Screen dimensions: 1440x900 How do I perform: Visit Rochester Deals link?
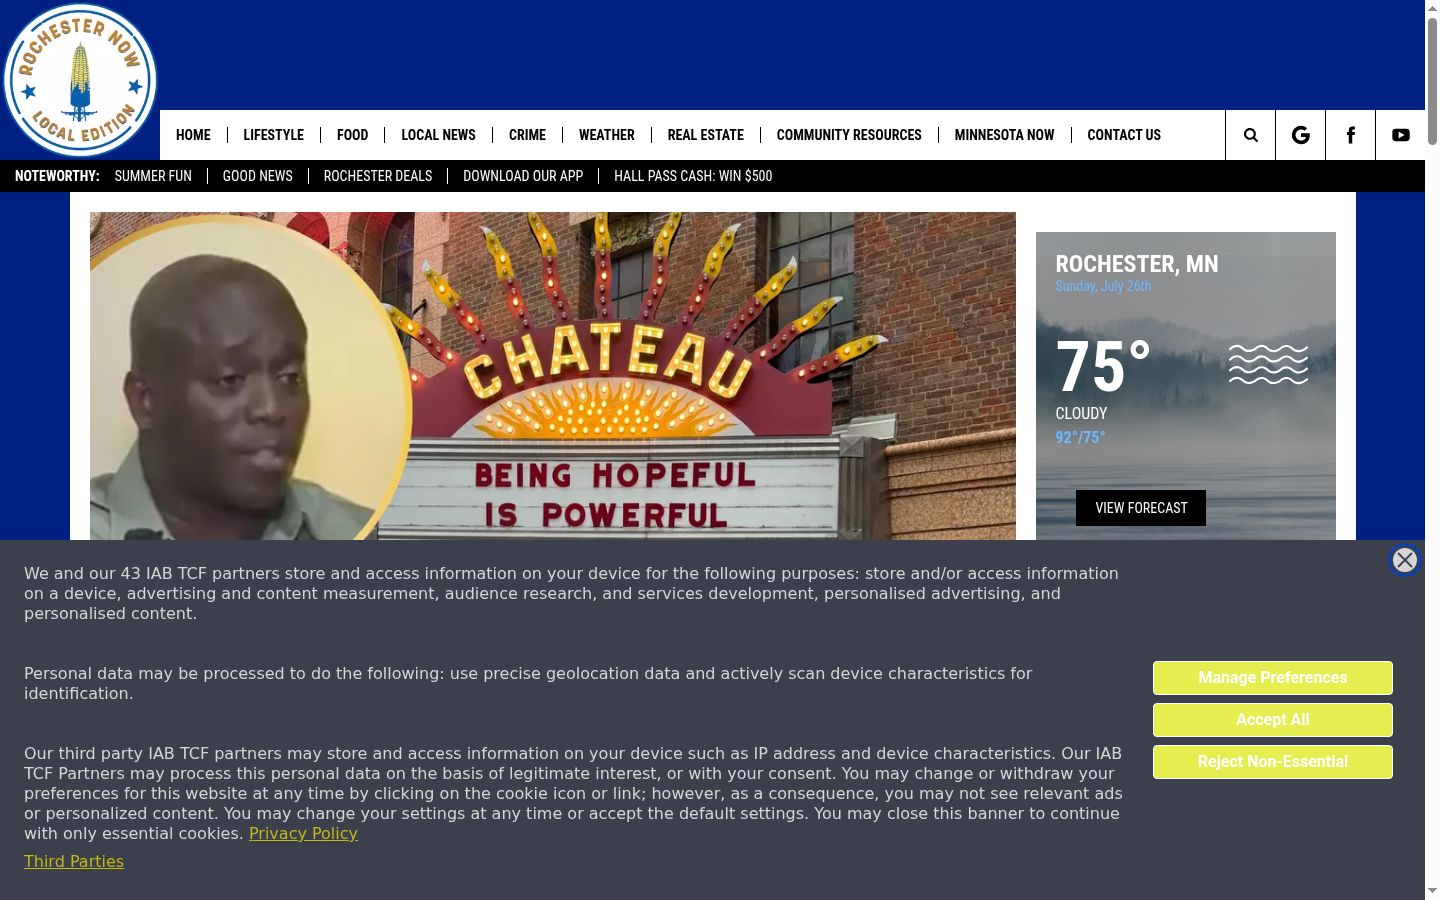(x=378, y=176)
